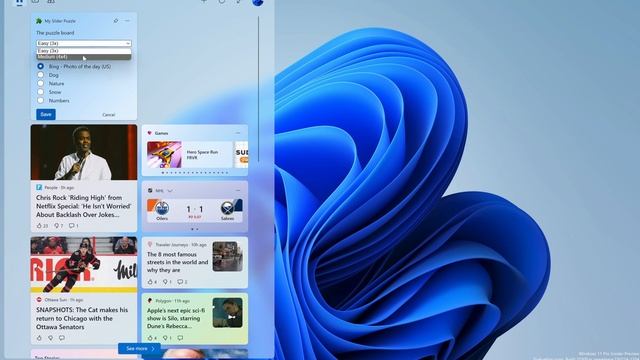Screen dimensions: 640x360
Task: Pin the My Slider Puzzle widget
Action: [x=116, y=21]
